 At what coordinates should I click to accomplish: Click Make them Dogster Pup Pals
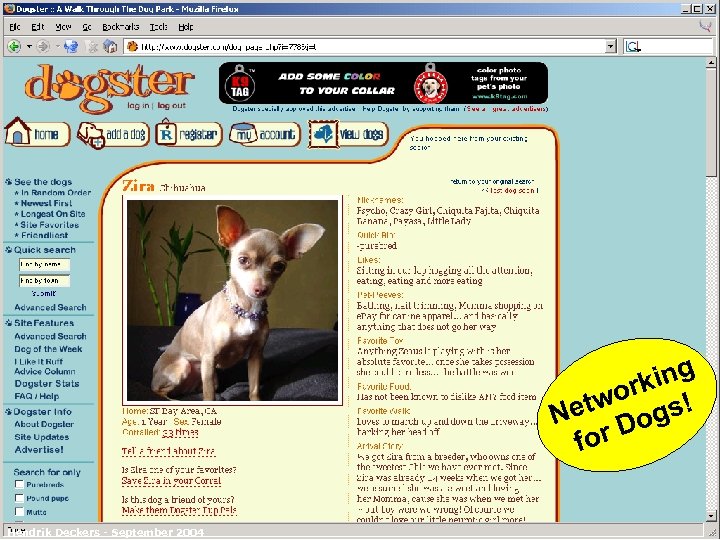179,511
